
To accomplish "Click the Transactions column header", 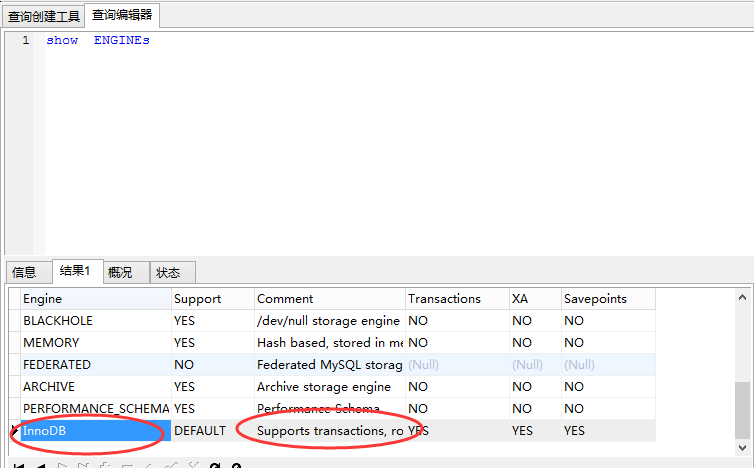I will 455,299.
